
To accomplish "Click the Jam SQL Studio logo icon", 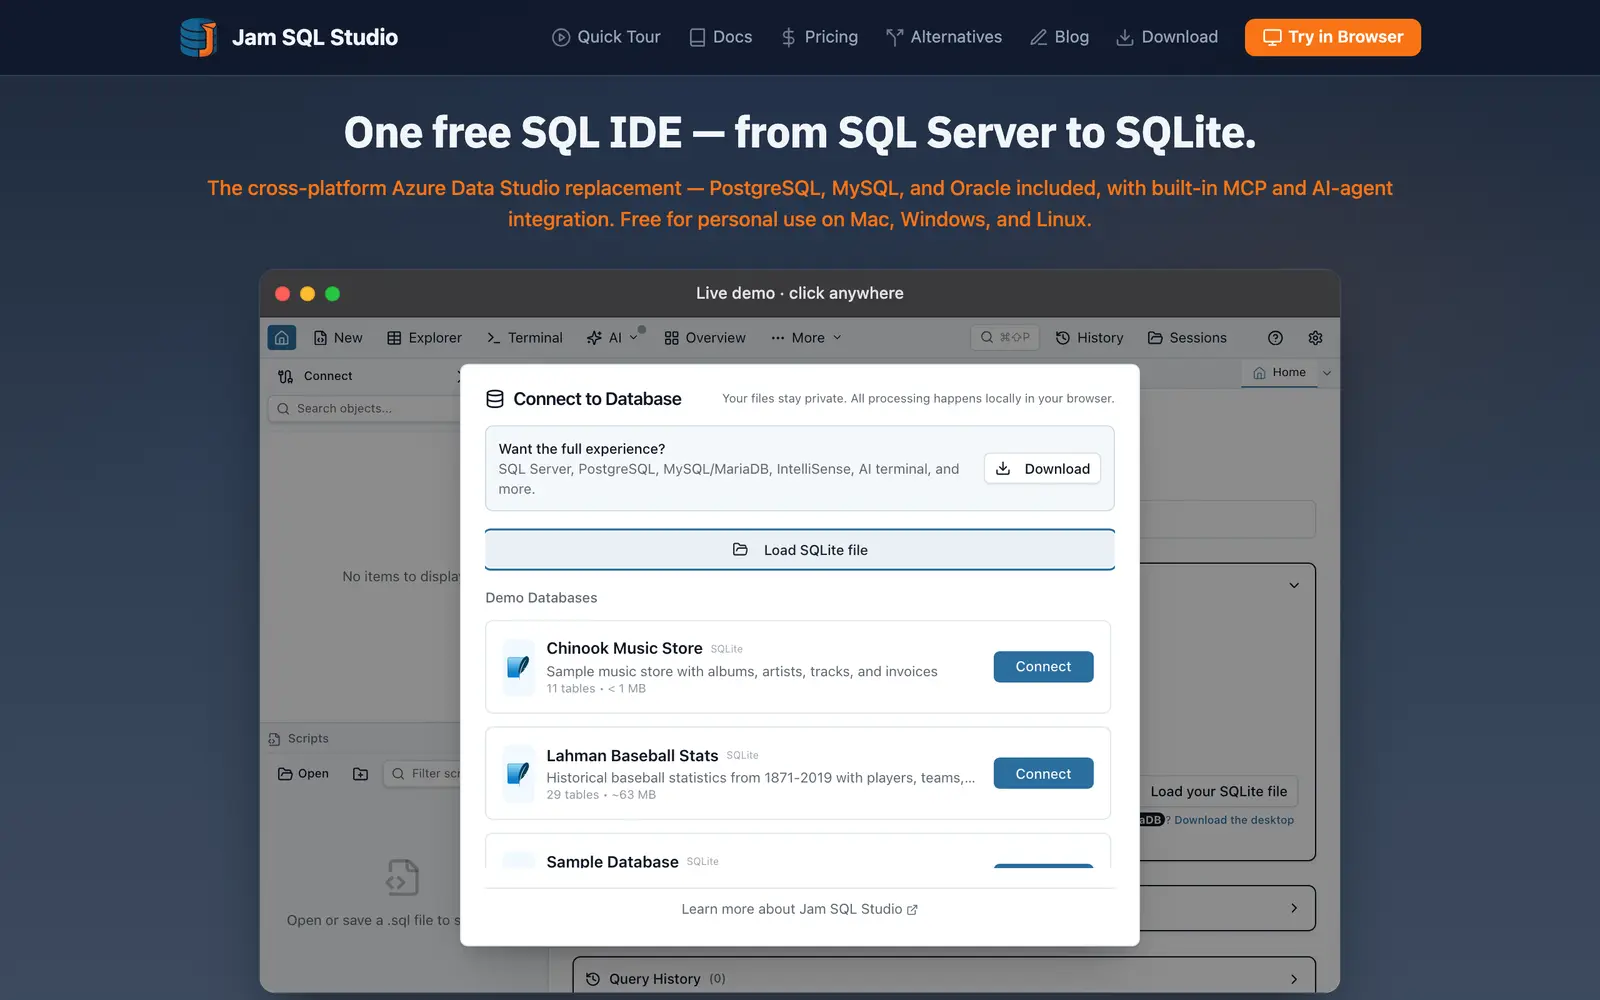I will tap(198, 37).
